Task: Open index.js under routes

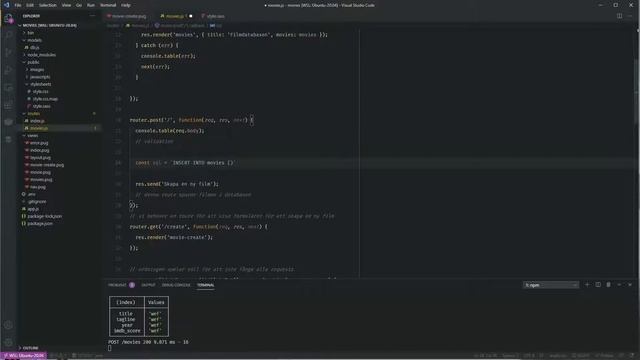Action: 37,121
